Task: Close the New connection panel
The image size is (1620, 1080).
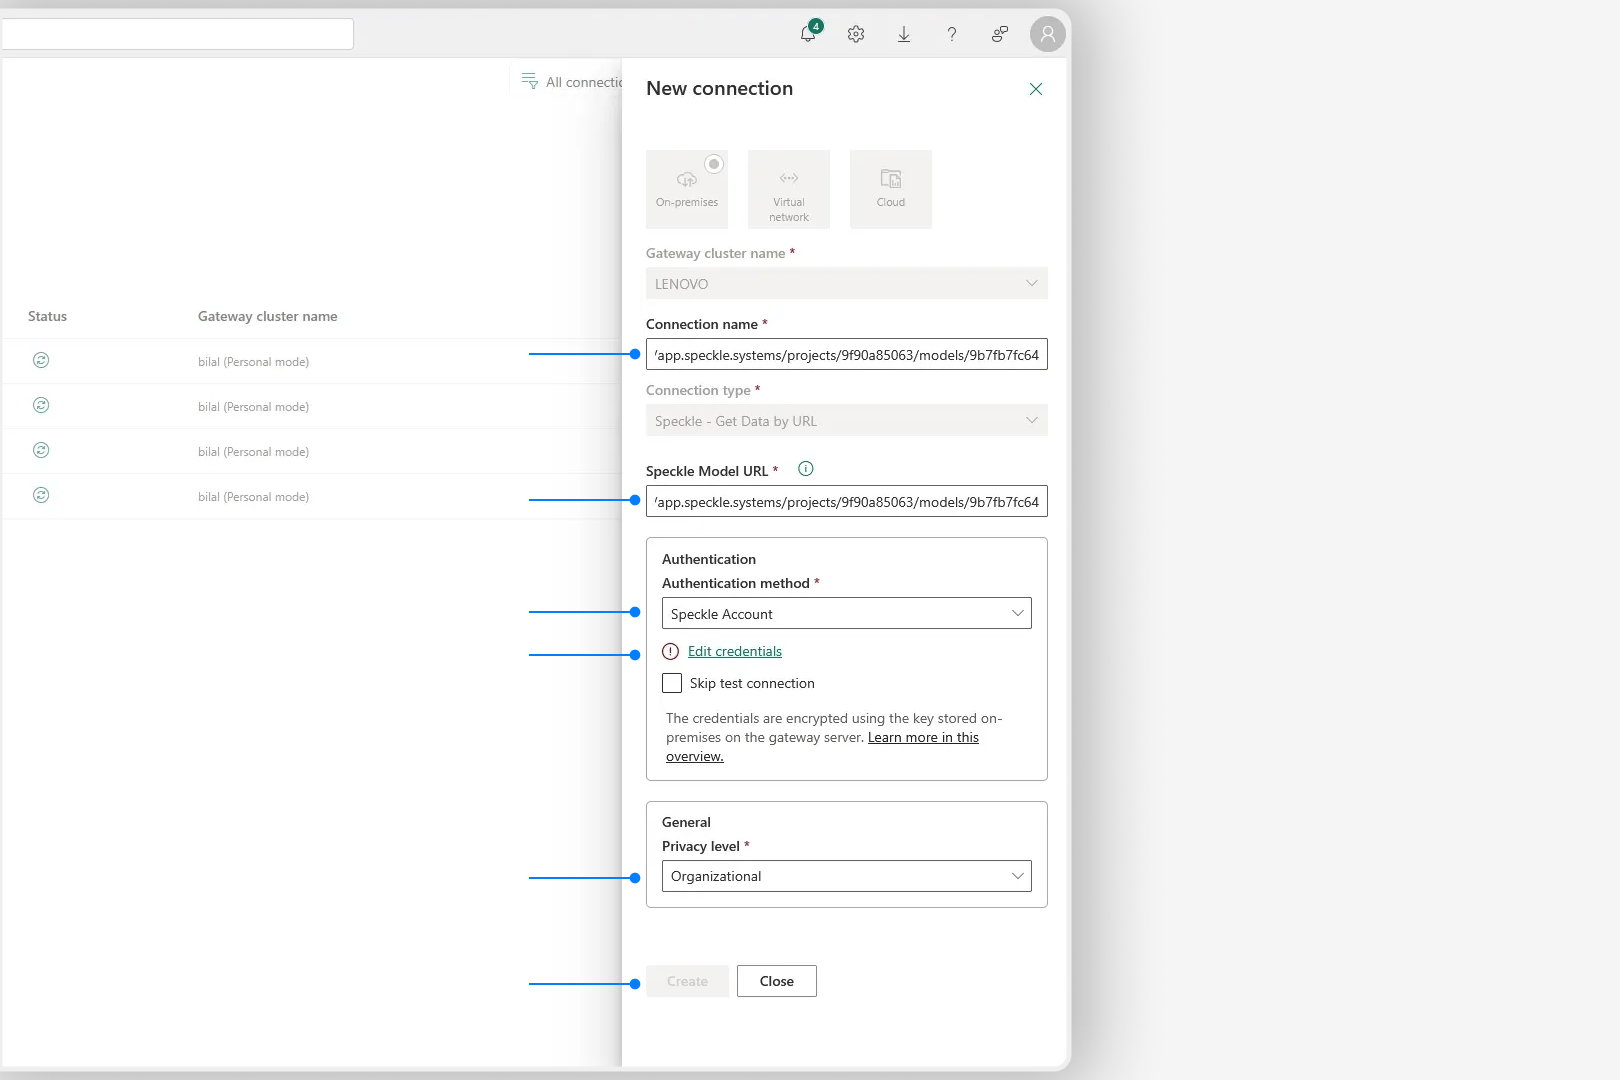Action: (1036, 89)
